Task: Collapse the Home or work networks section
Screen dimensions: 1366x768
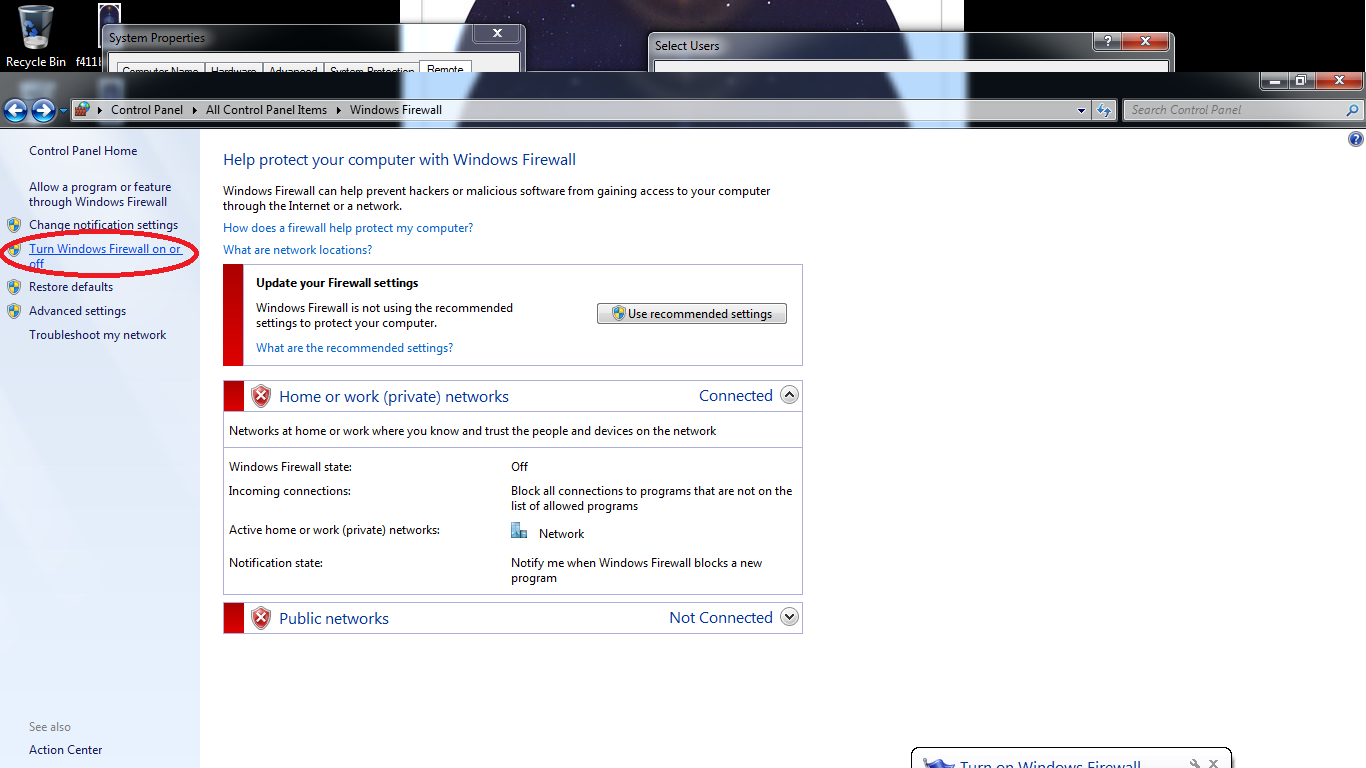Action: [789, 395]
